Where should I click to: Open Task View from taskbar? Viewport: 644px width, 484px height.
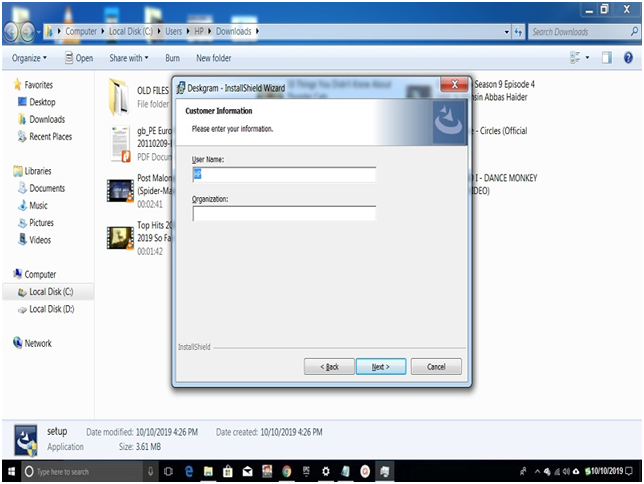coord(168,471)
